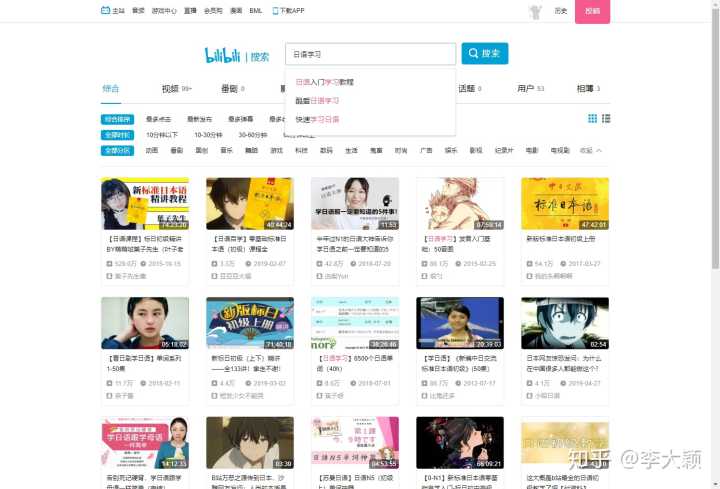Select the 10分钟以下 duration filter
This screenshot has width=720, height=489.
coord(162,134)
